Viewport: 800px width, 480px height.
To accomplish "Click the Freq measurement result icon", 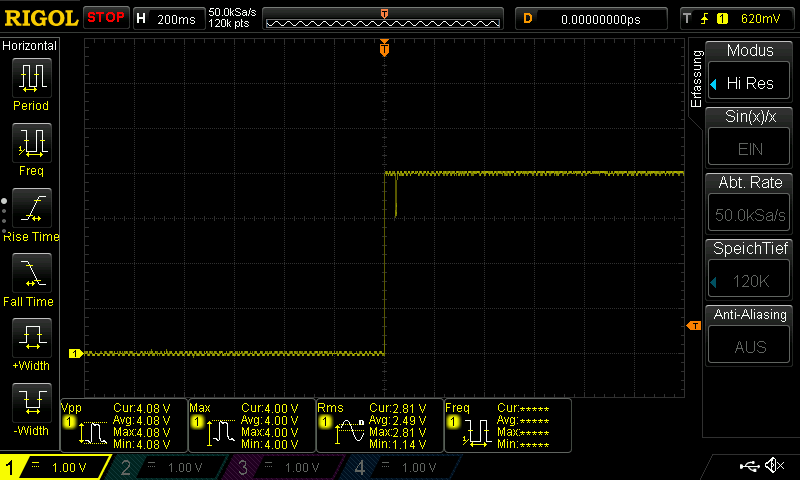I will tap(477, 433).
